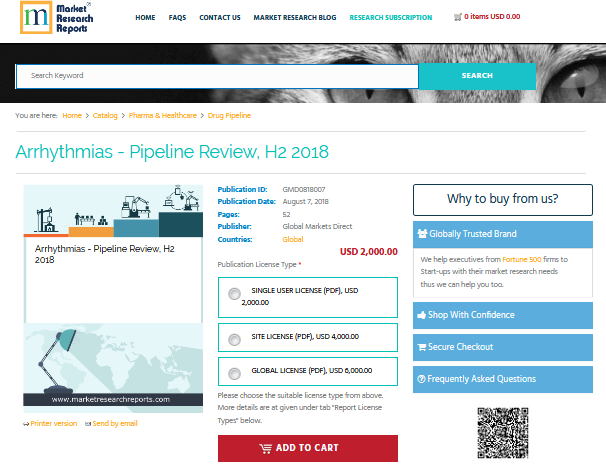Go to Drug Pipeline breadcrumb link

point(229,116)
